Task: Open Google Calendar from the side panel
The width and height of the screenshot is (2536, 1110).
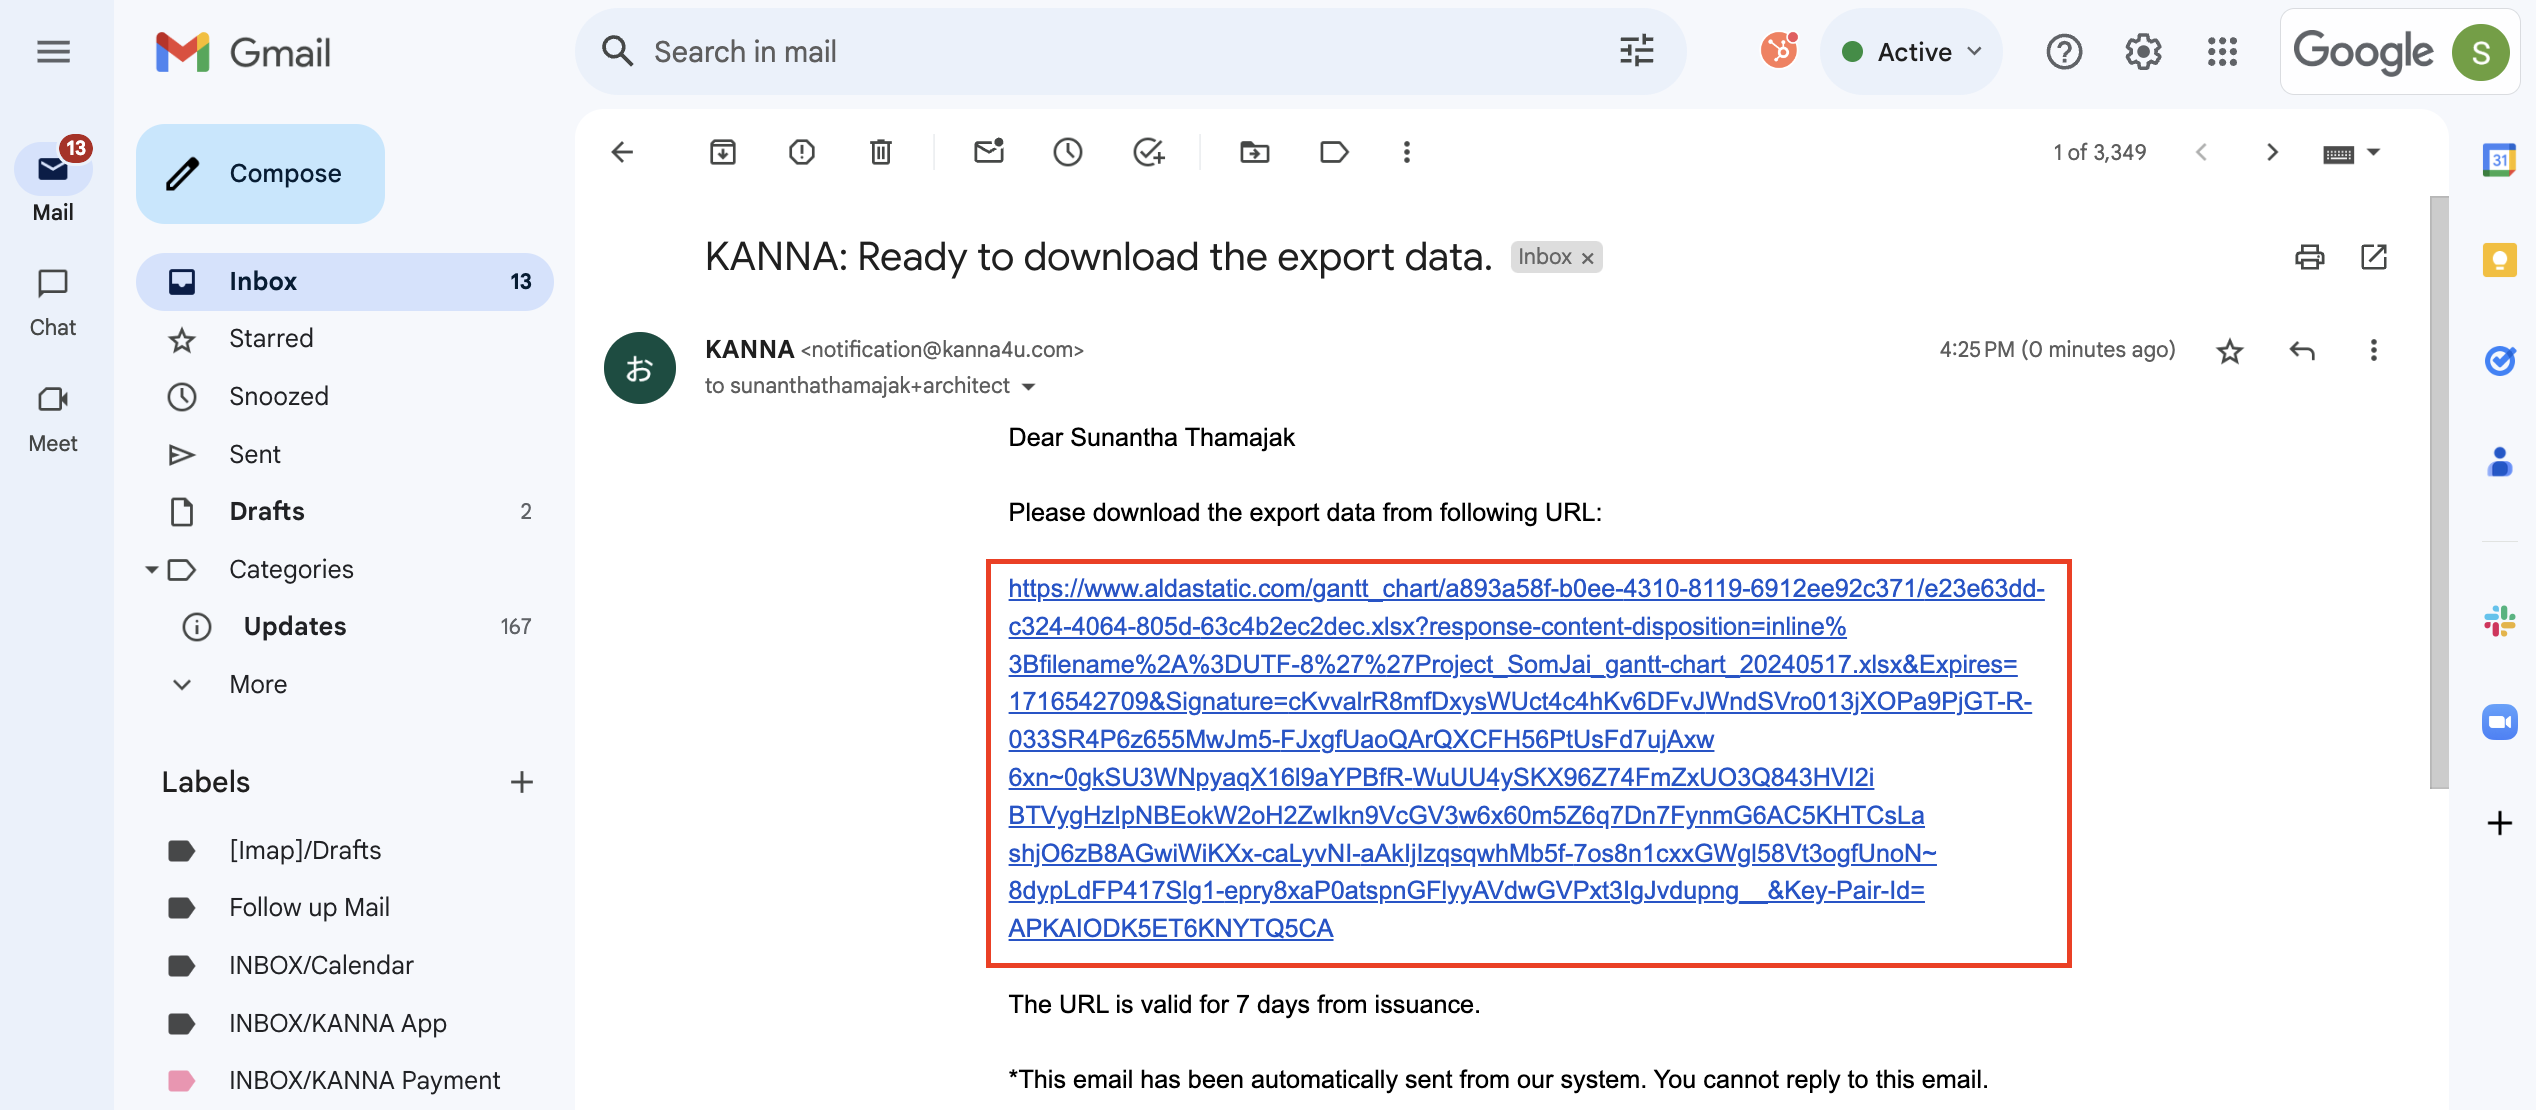Action: point(2499,160)
